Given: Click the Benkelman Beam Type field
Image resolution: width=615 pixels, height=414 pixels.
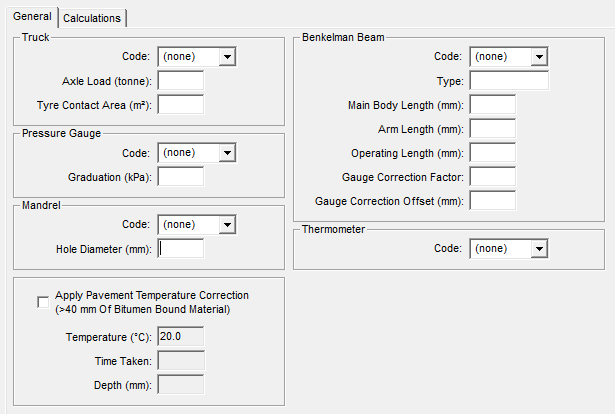Looking at the screenshot, I should [x=508, y=81].
